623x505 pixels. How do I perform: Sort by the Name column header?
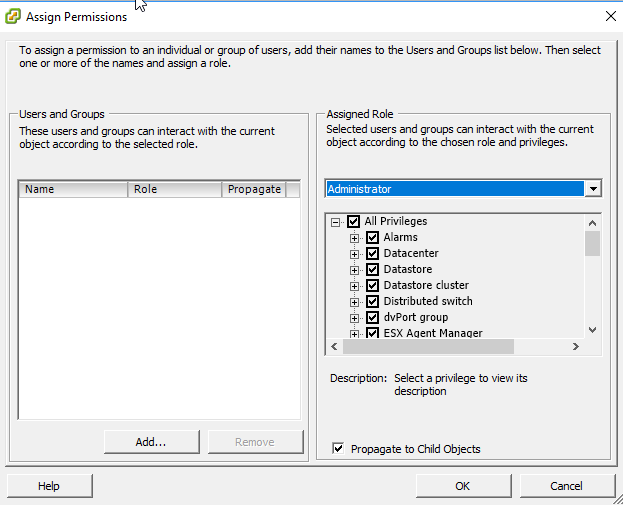point(73,190)
